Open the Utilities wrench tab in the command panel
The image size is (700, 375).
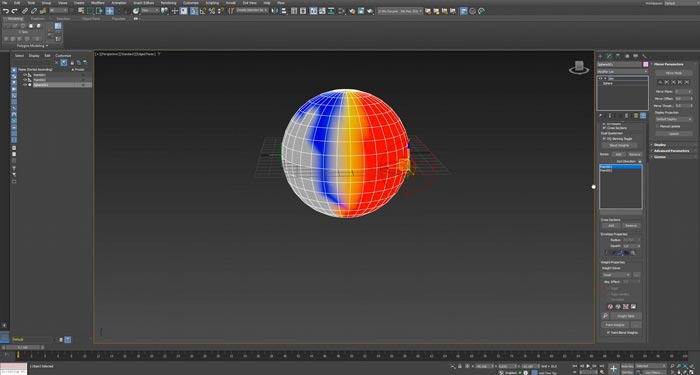(644, 56)
